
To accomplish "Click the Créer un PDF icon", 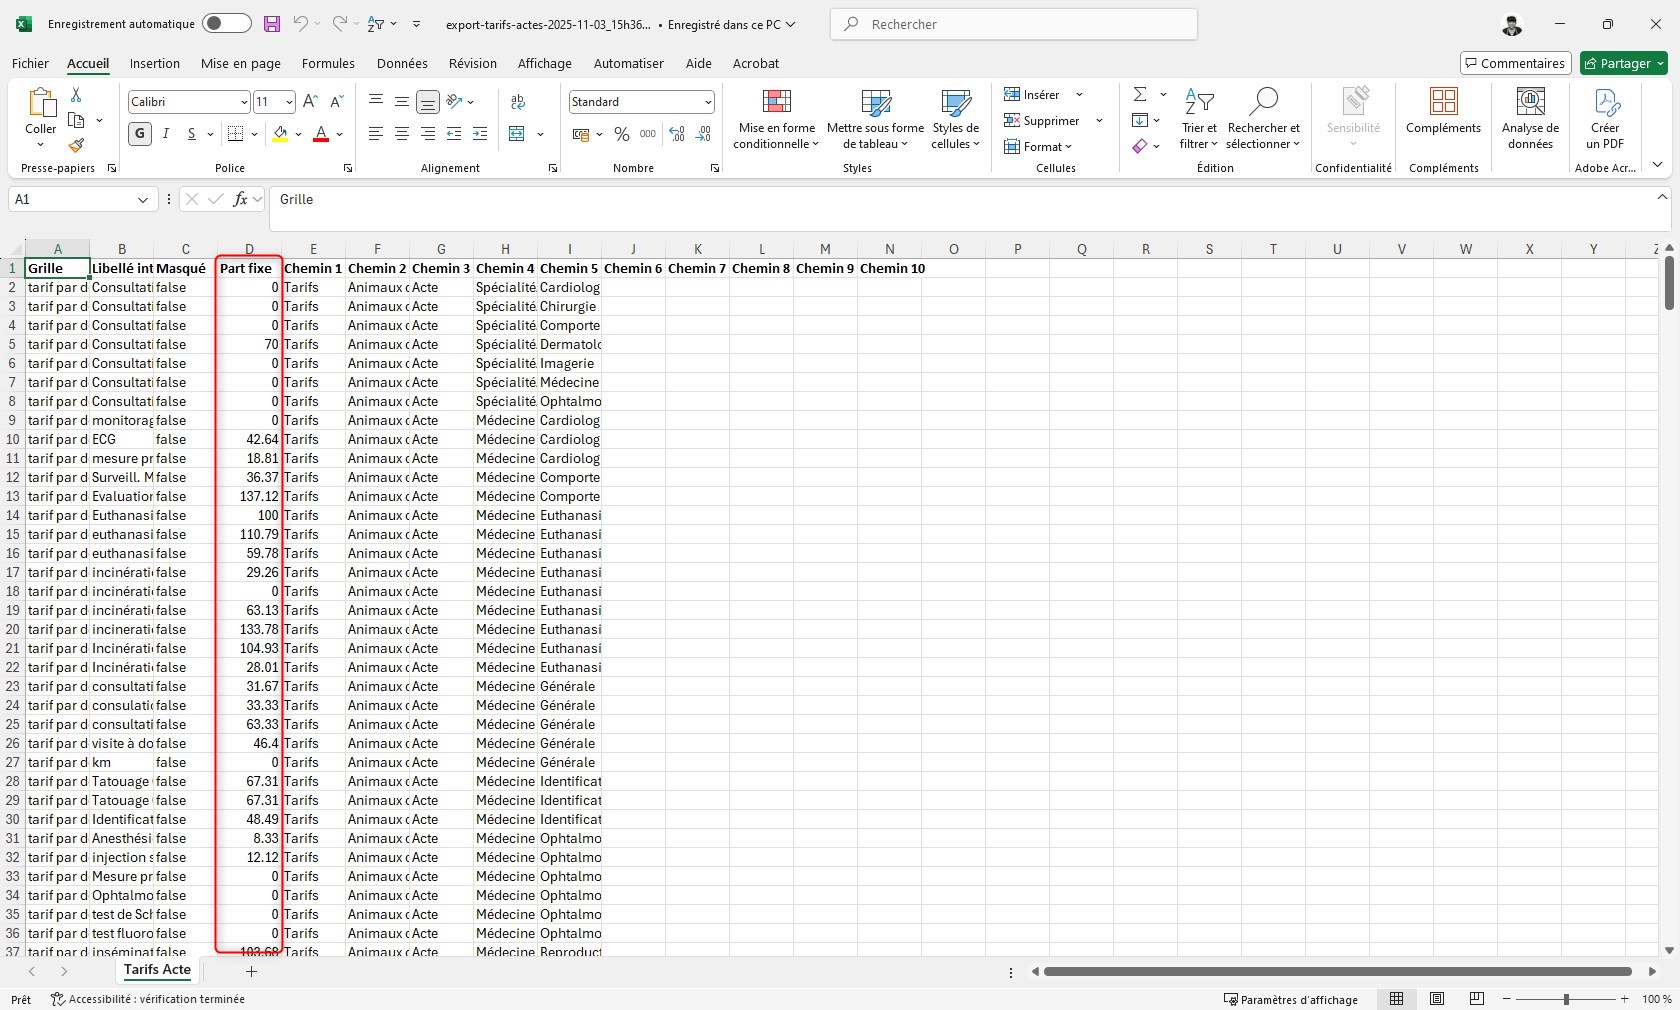I will pos(1605,119).
